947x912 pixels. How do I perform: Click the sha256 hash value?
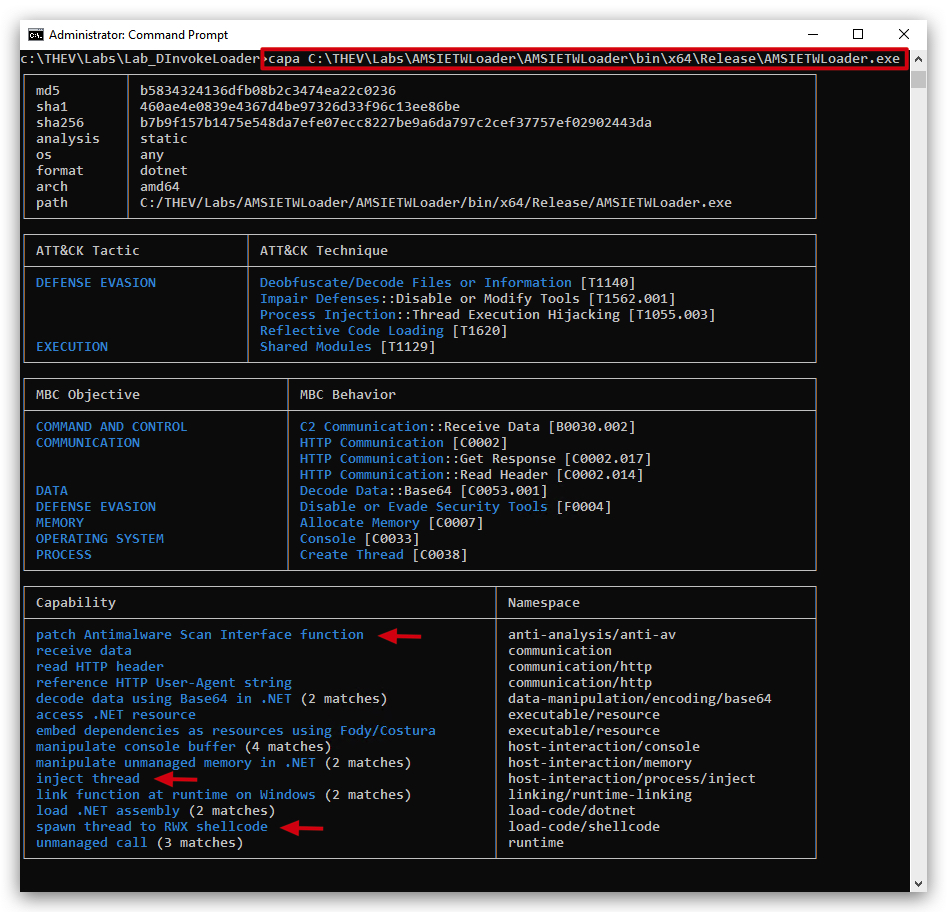coord(396,123)
